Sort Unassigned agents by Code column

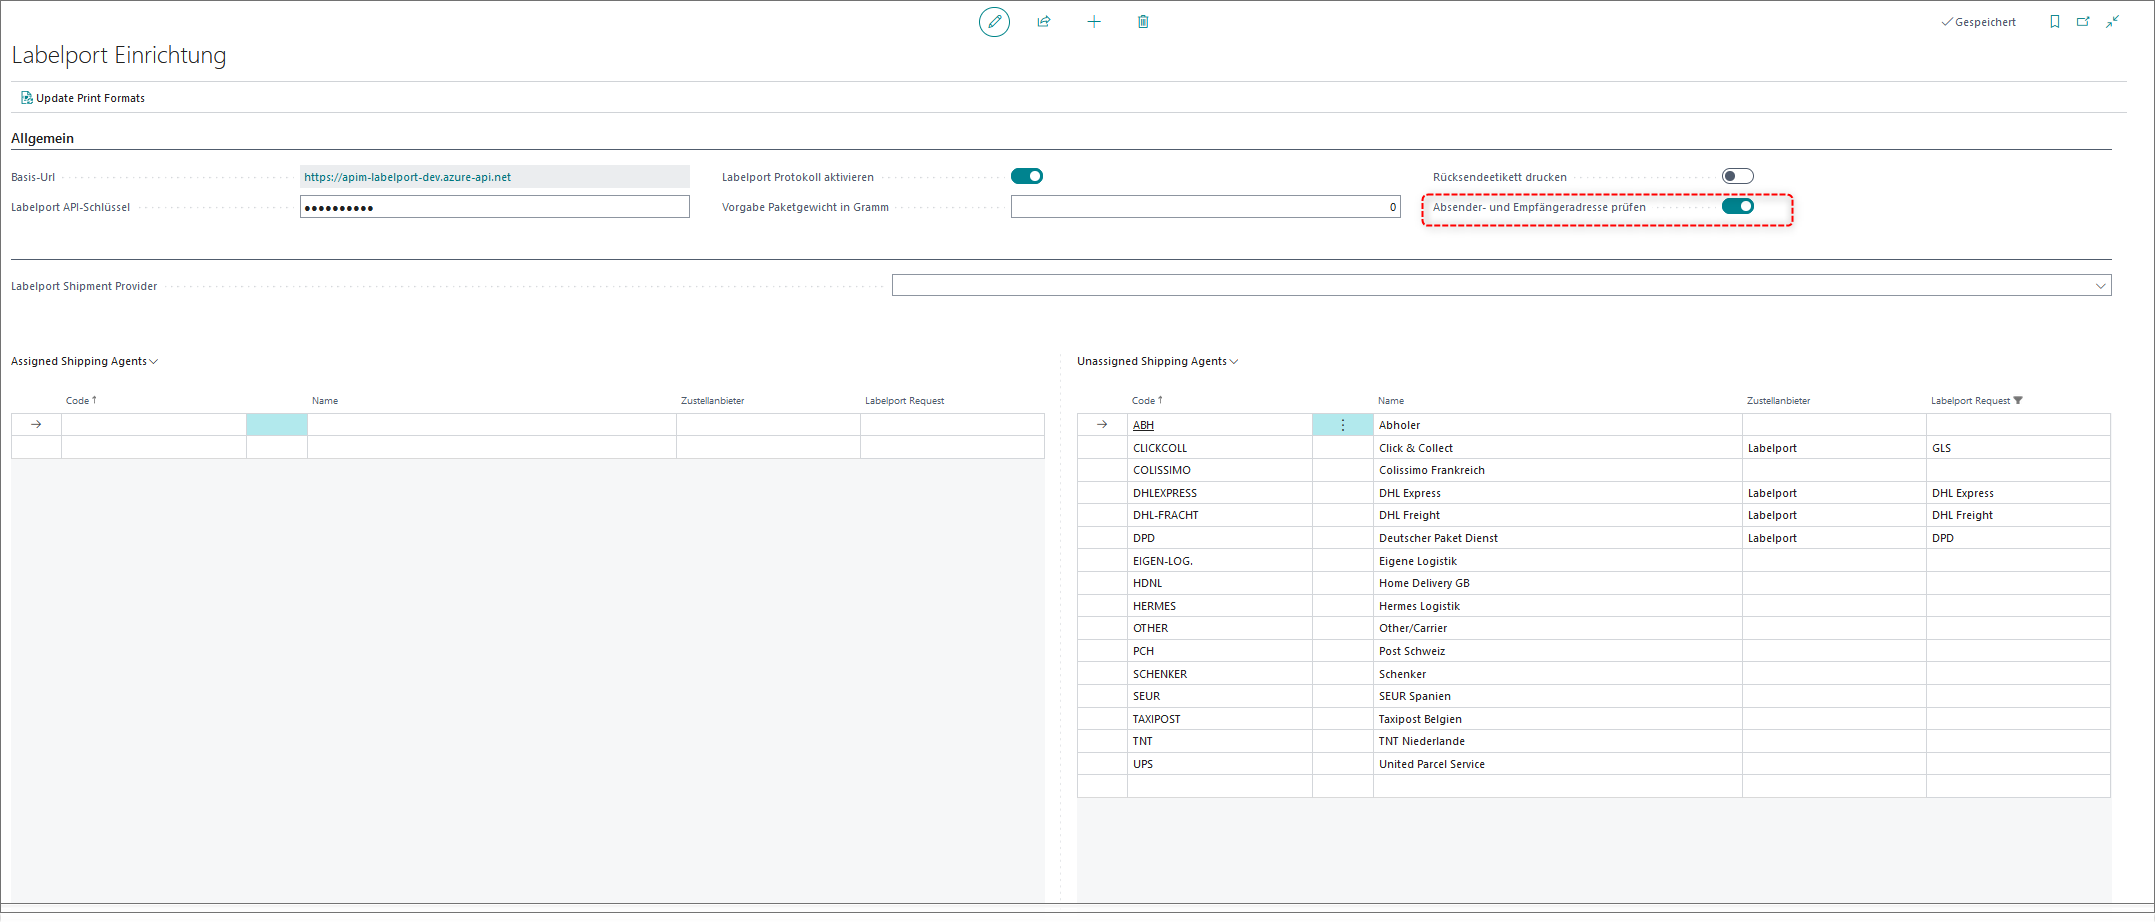click(x=1147, y=401)
